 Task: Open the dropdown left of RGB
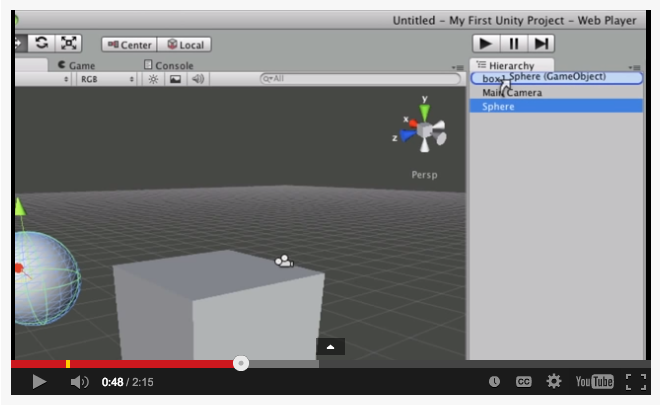[x=43, y=79]
